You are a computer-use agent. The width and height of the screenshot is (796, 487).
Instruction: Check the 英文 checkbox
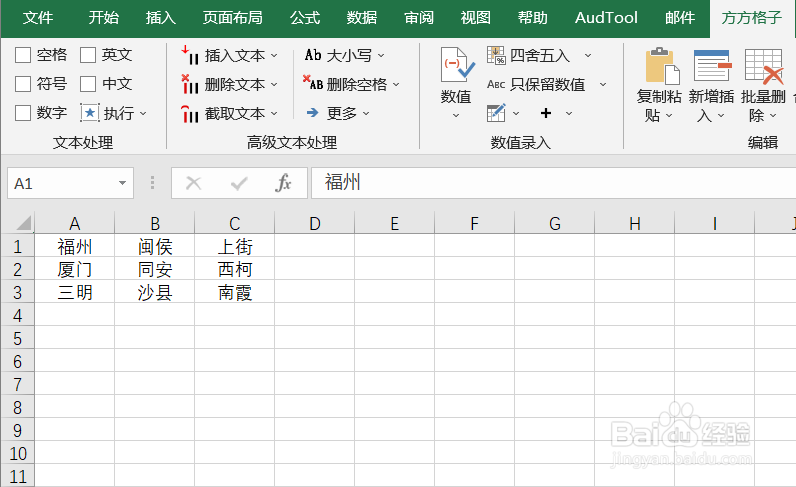(88, 55)
